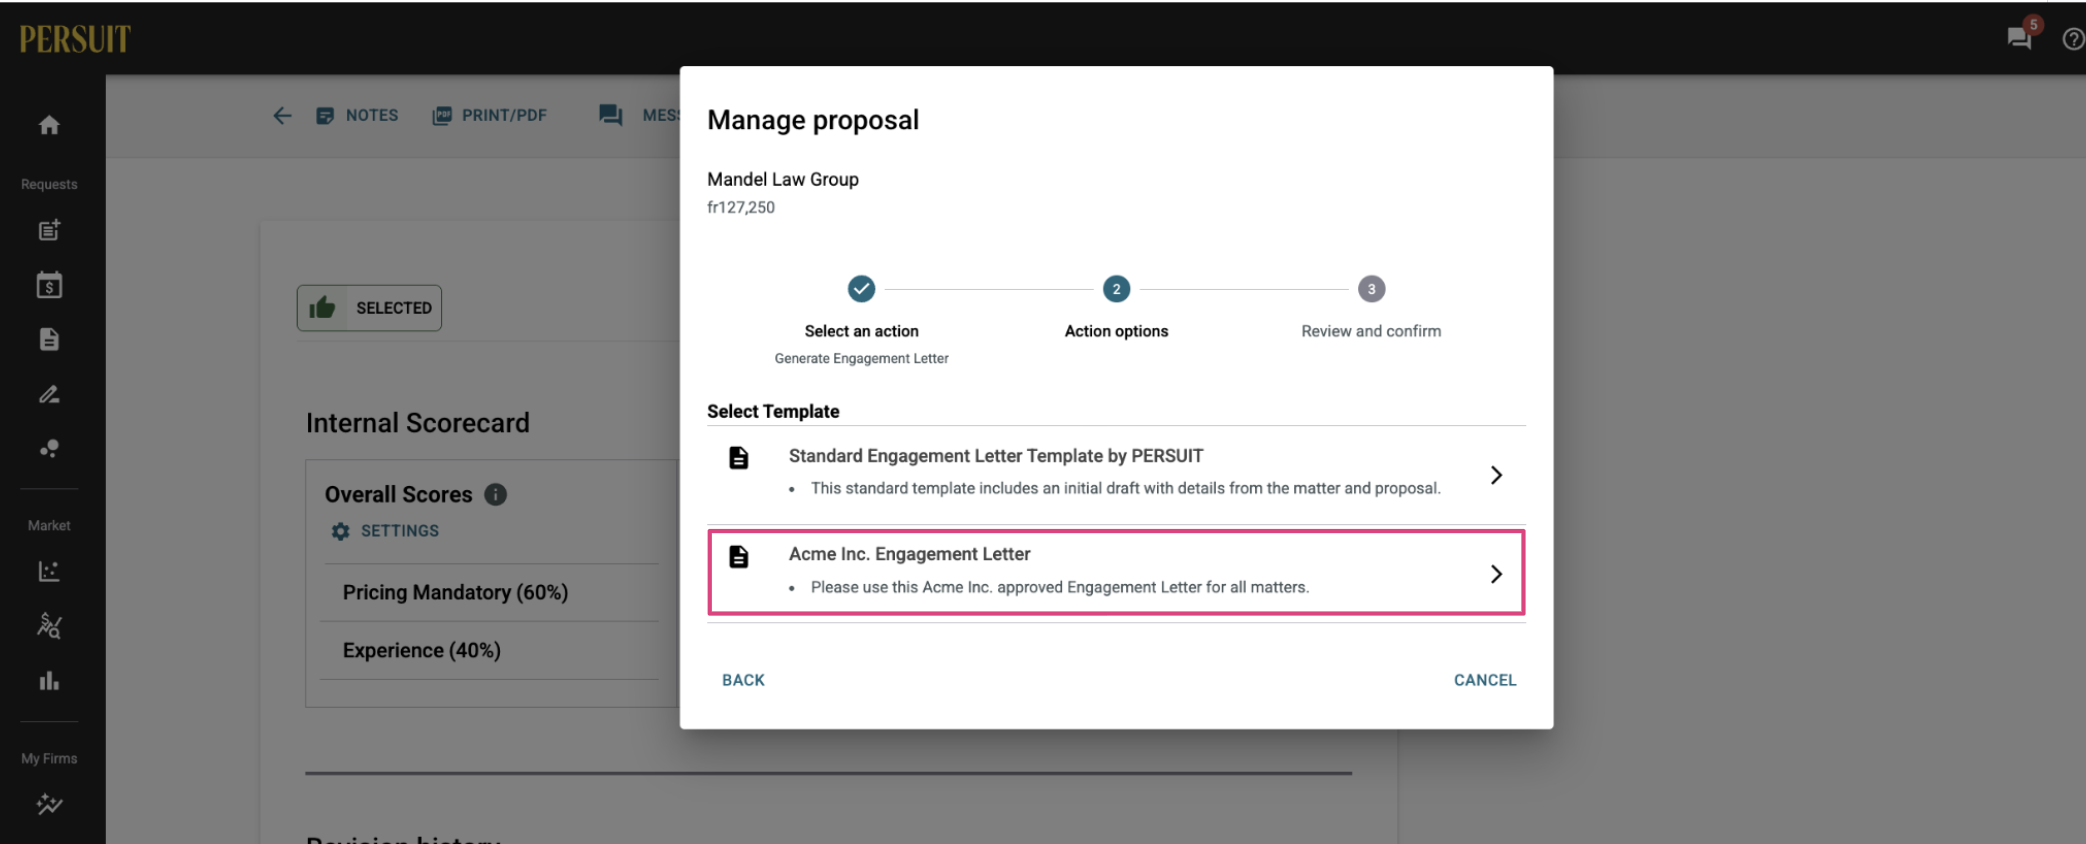Open the insights icon under My Firms

coord(49,804)
